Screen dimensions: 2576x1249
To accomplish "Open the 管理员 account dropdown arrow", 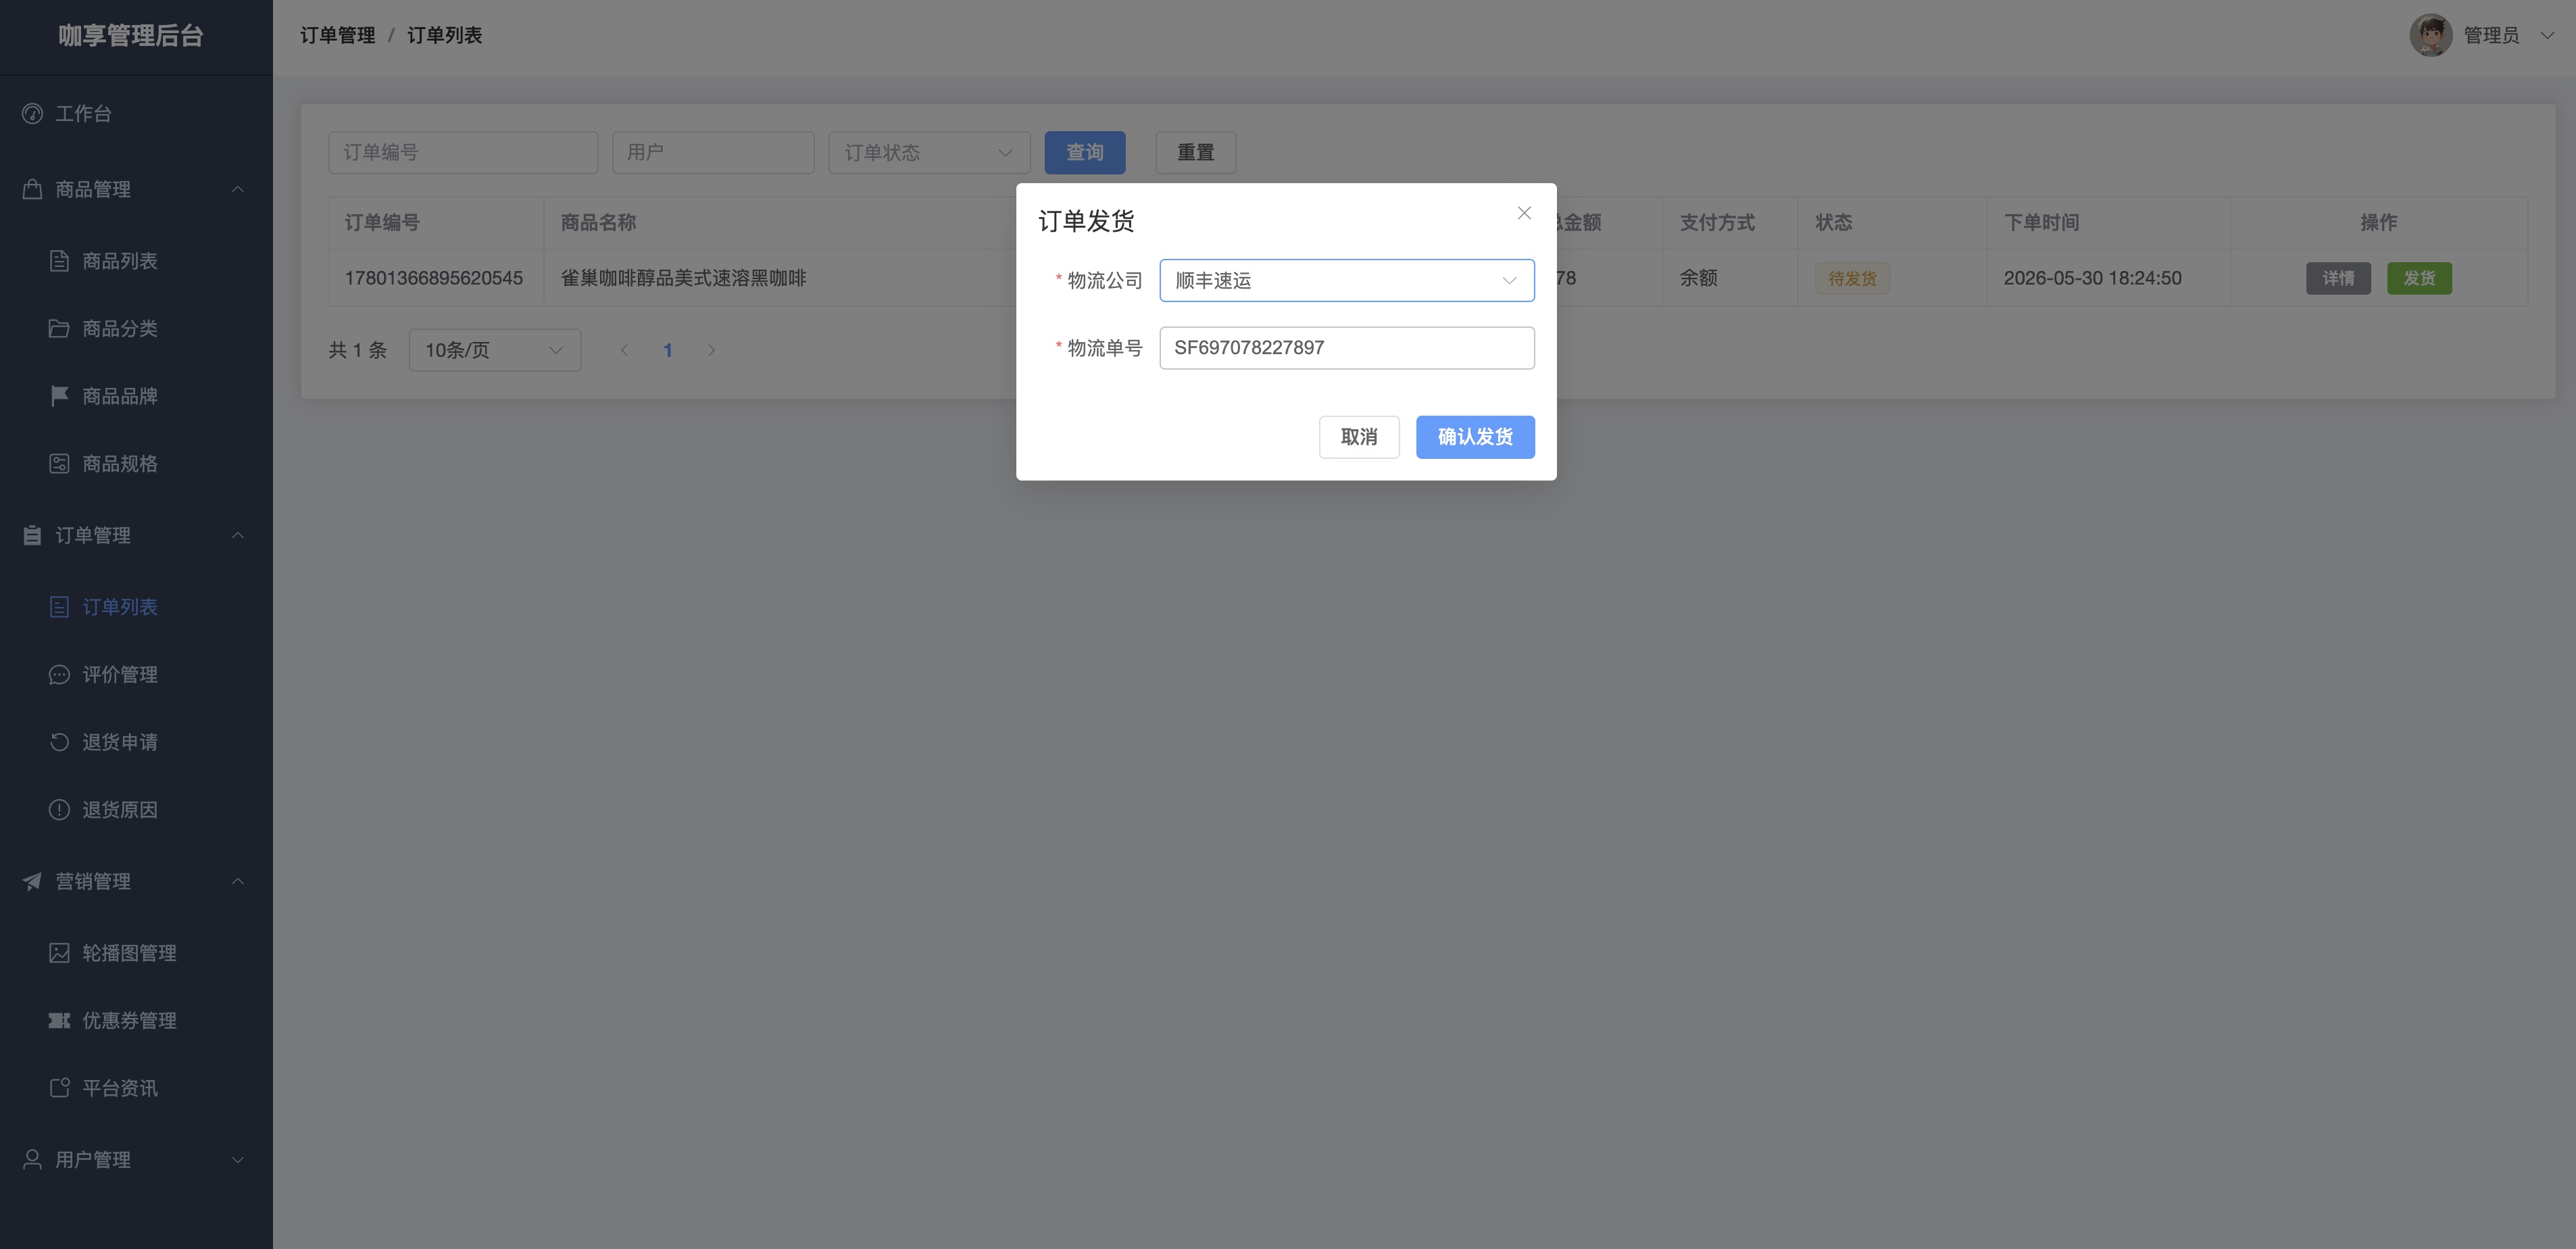I will [x=2547, y=35].
